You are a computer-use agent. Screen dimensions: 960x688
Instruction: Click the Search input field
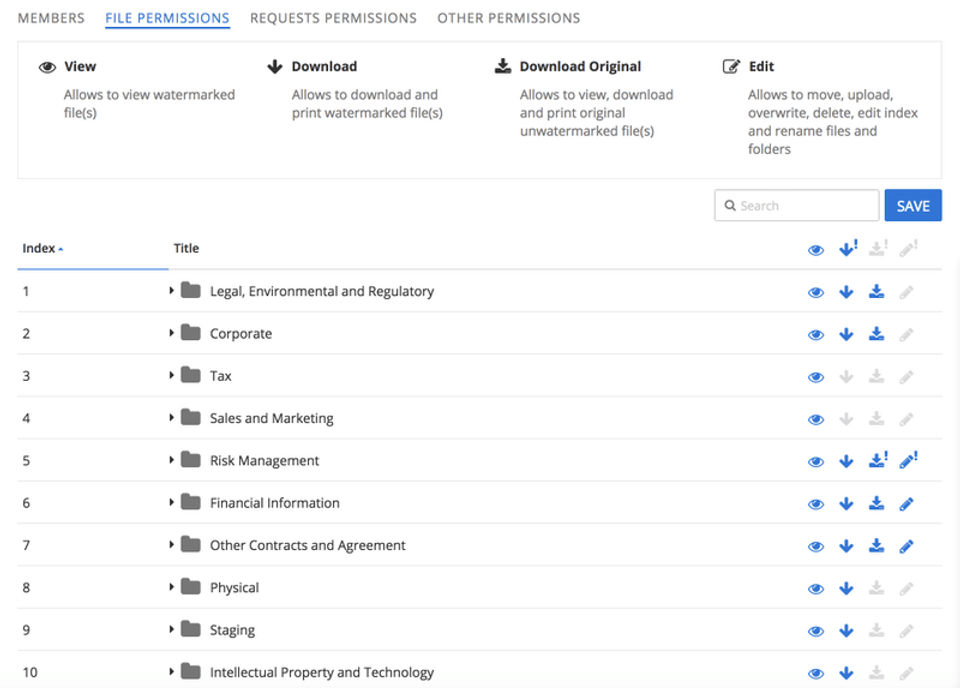tap(797, 206)
